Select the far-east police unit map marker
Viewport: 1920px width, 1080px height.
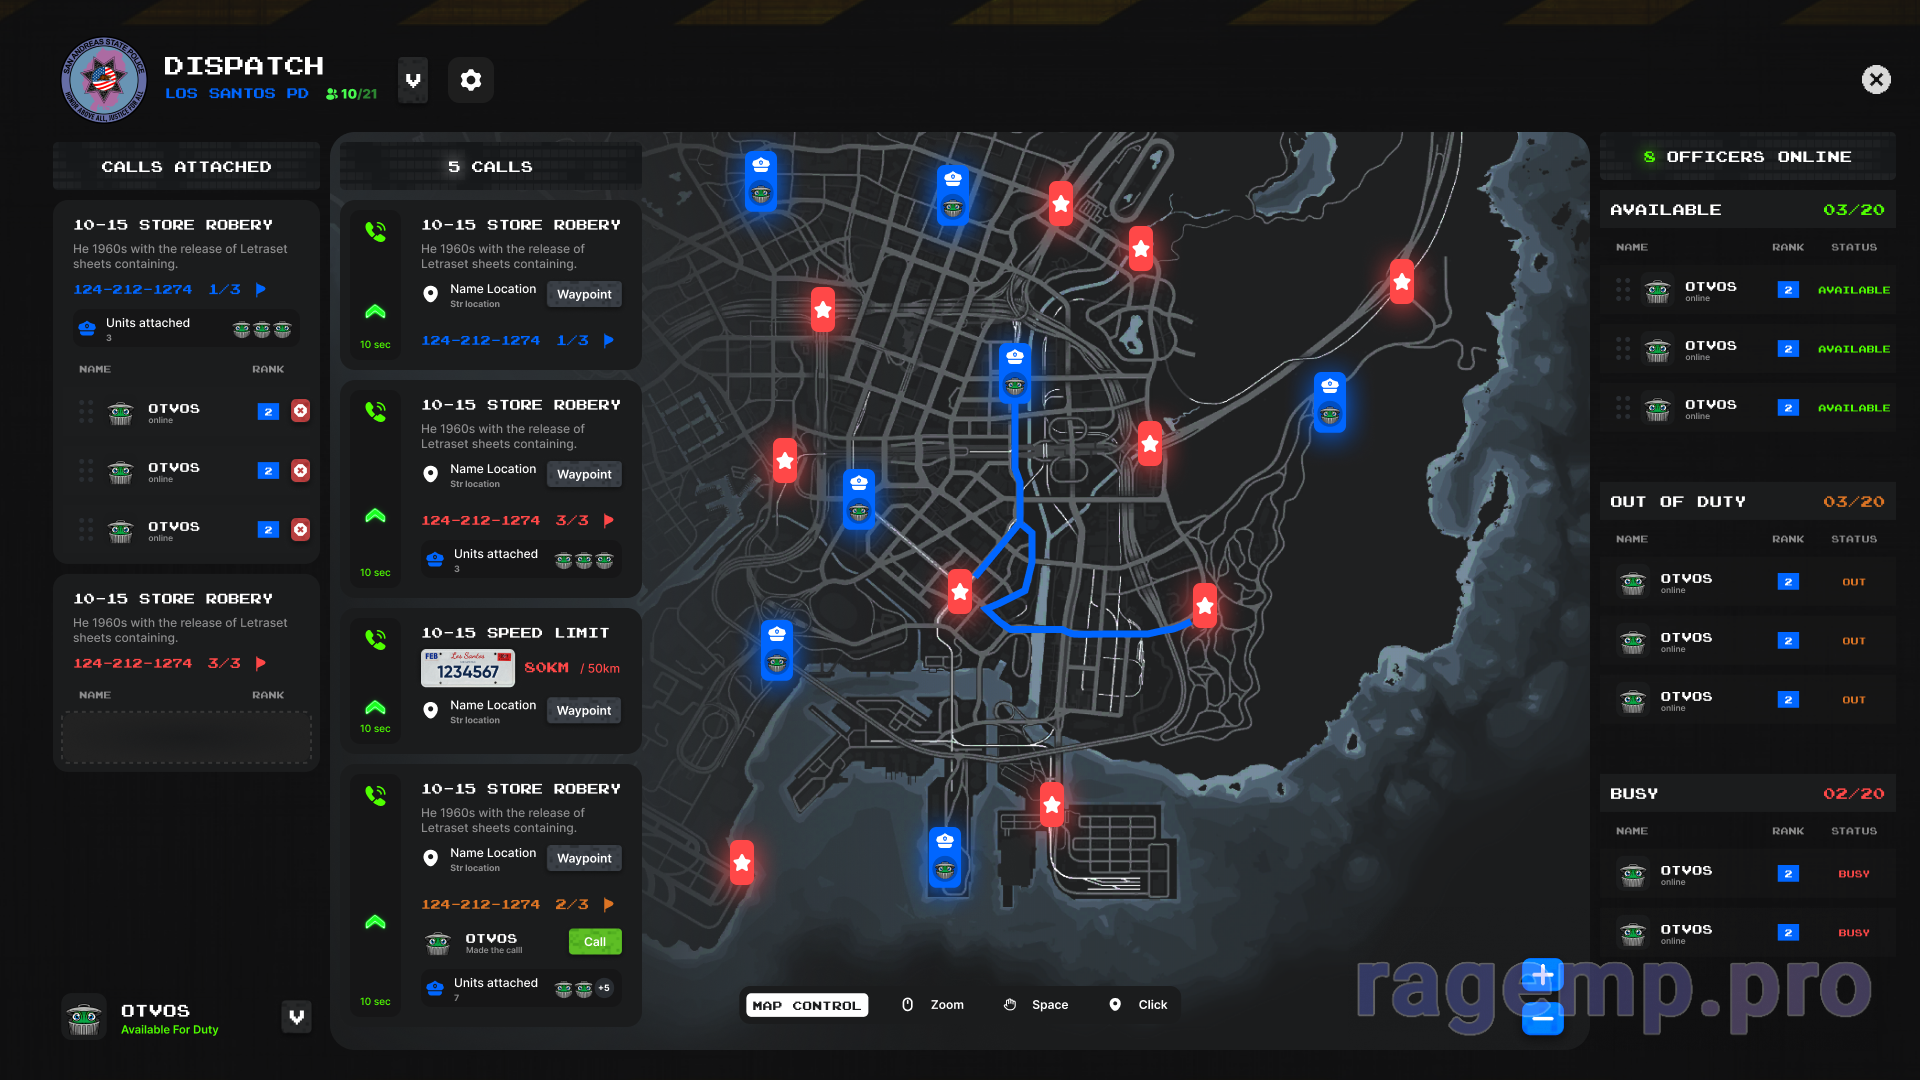pos(1330,400)
